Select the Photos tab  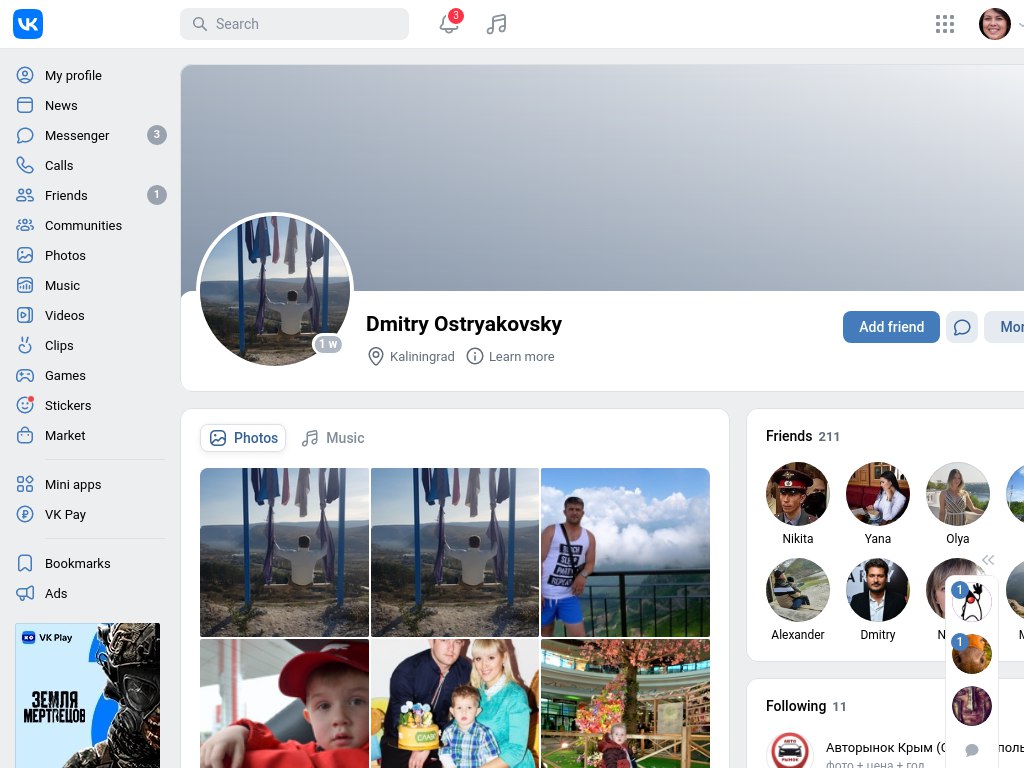[x=243, y=438]
